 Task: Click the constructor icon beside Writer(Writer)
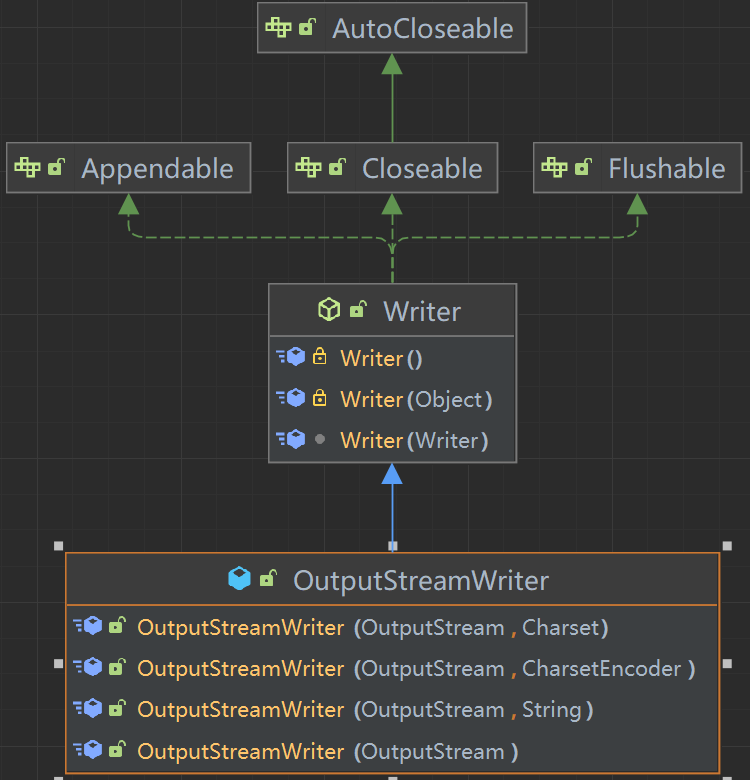[291, 440]
